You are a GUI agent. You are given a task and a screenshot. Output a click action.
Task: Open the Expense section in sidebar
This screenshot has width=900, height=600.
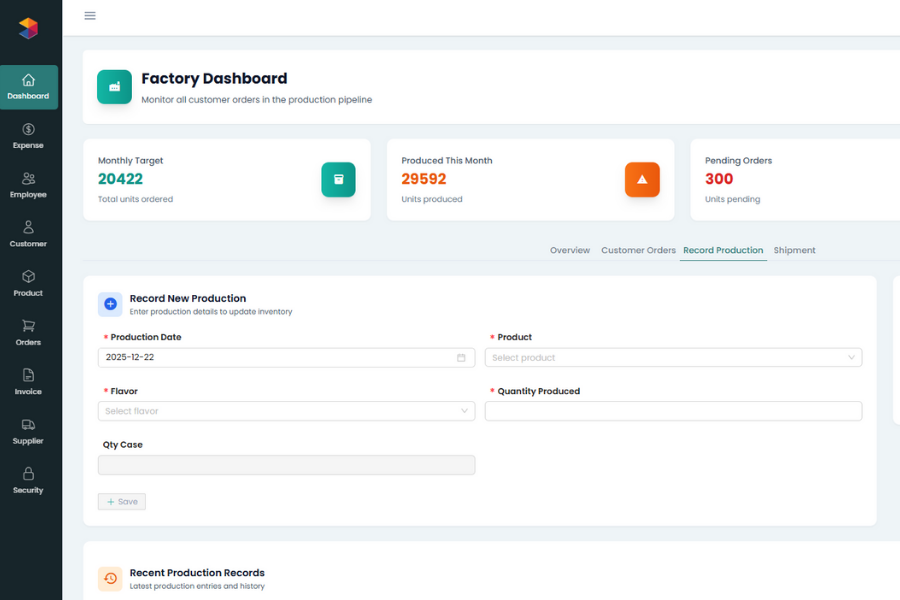click(28, 136)
